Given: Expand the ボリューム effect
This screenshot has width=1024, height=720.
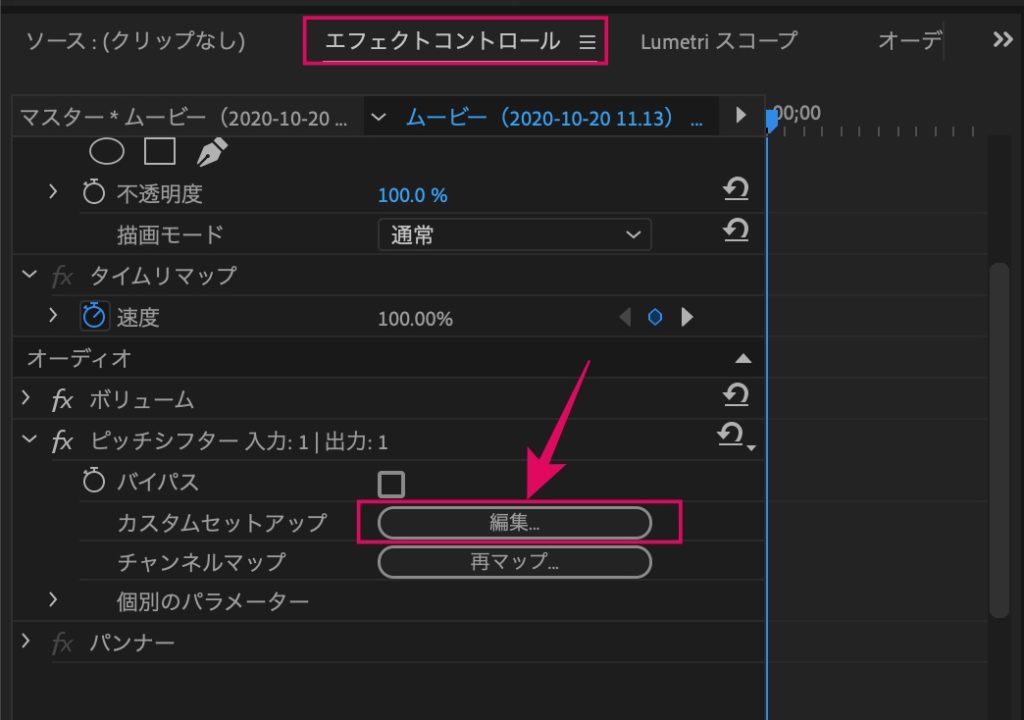Looking at the screenshot, I should point(26,397).
